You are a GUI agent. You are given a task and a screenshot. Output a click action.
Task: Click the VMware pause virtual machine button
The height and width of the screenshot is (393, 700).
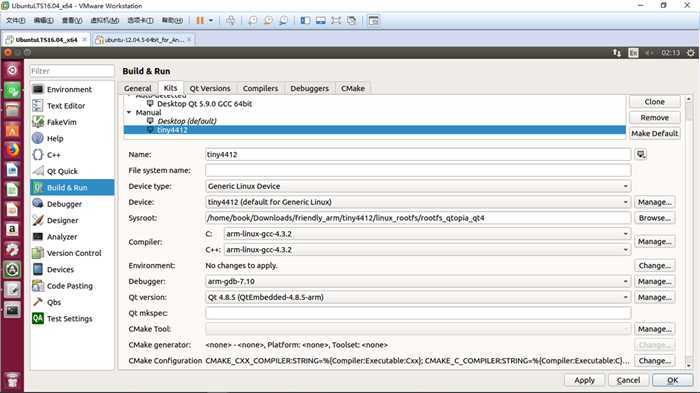200,21
